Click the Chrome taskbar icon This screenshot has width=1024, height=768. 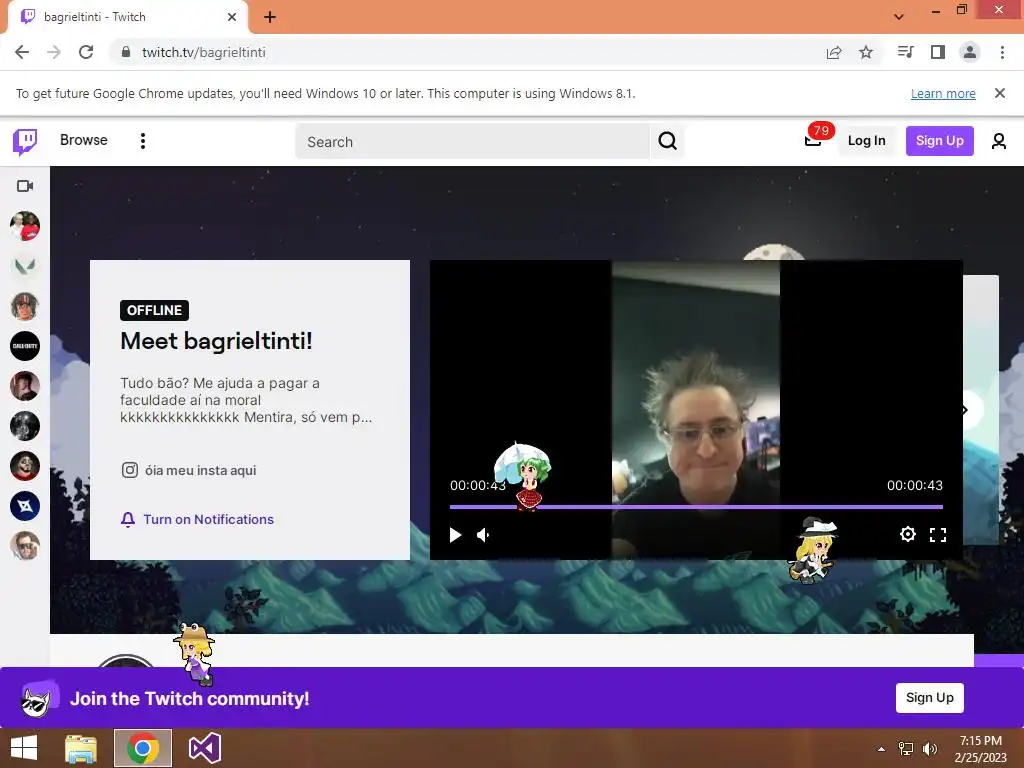143,748
